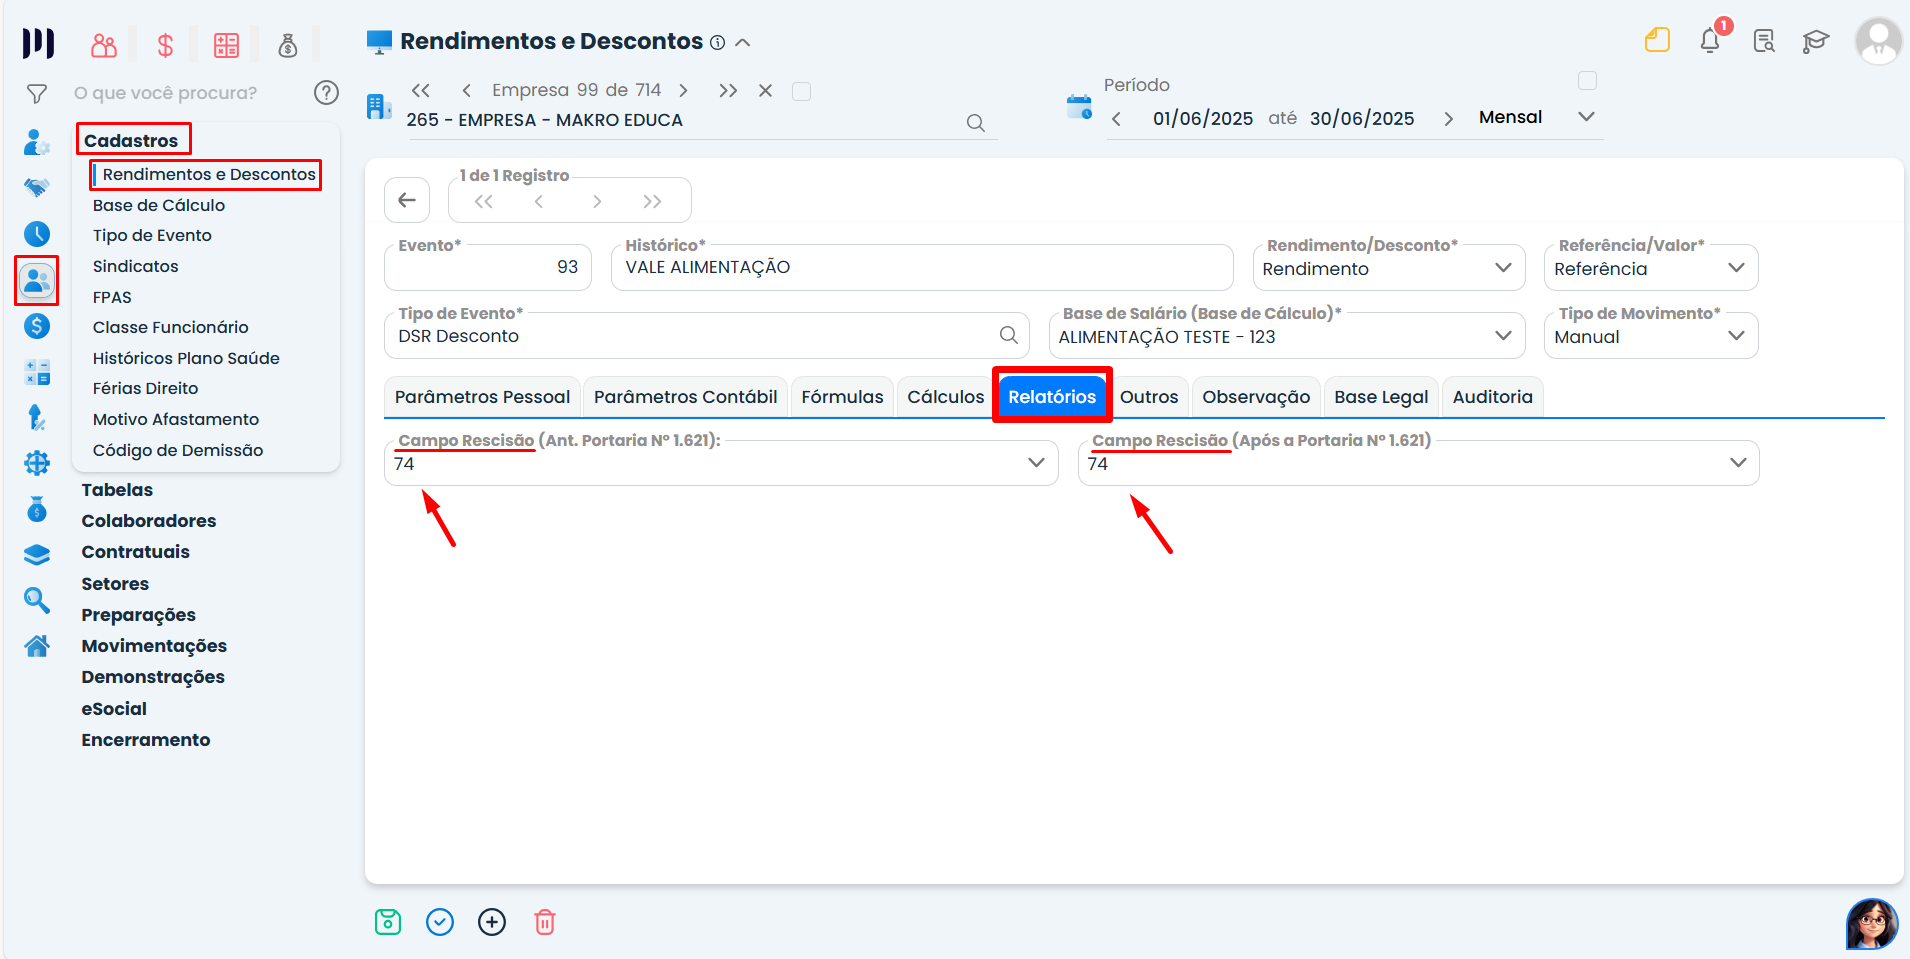The width and height of the screenshot is (1910, 959).
Task: Open the clock sidebar icon
Action: (x=37, y=234)
